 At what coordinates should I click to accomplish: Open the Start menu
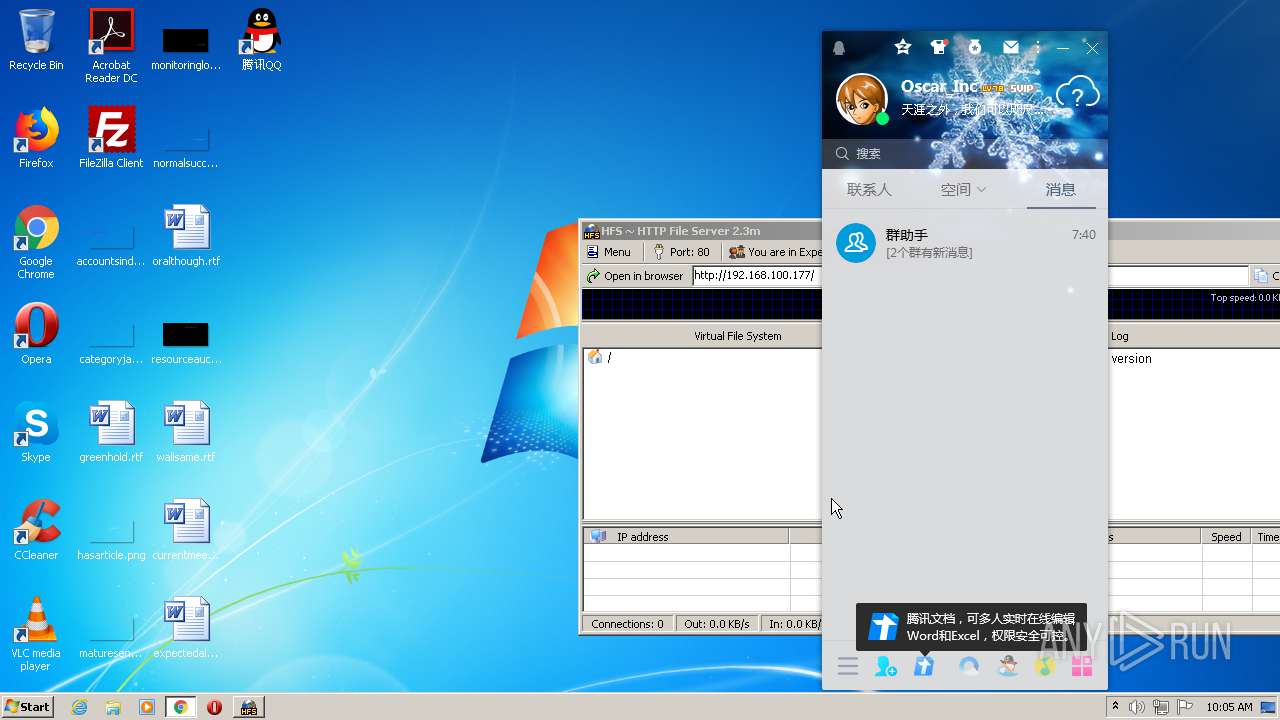click(x=28, y=706)
